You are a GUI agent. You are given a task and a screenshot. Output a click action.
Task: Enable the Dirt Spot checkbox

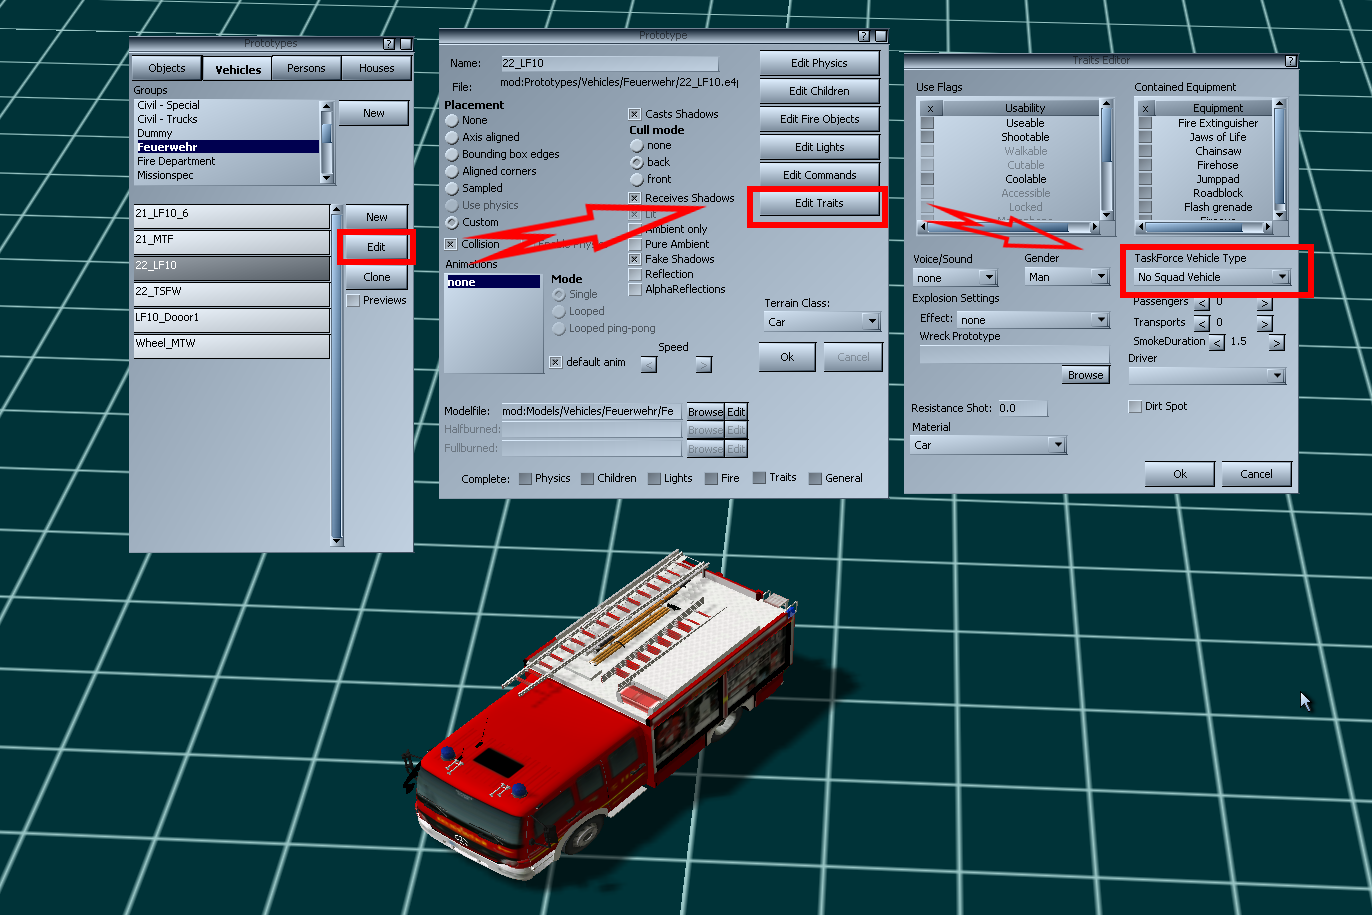point(1135,407)
